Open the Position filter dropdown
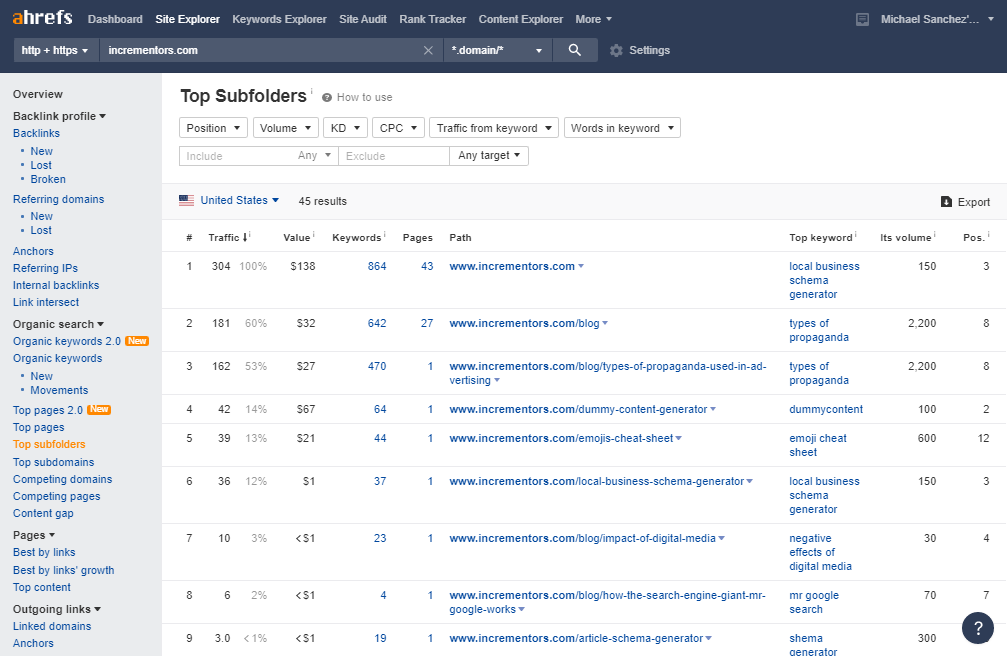The image size is (1007, 656). point(213,128)
